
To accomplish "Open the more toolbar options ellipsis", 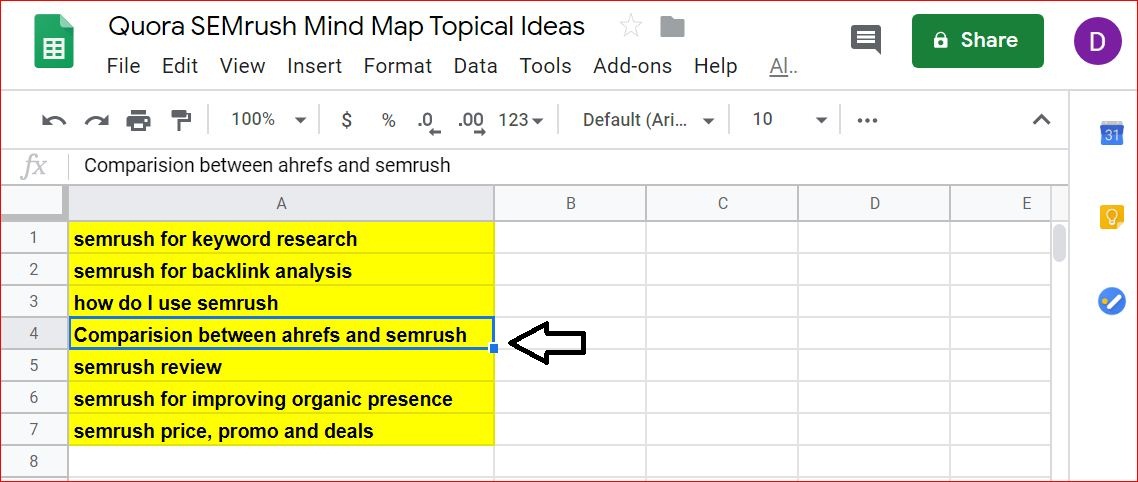I will pyautogui.click(x=867, y=120).
